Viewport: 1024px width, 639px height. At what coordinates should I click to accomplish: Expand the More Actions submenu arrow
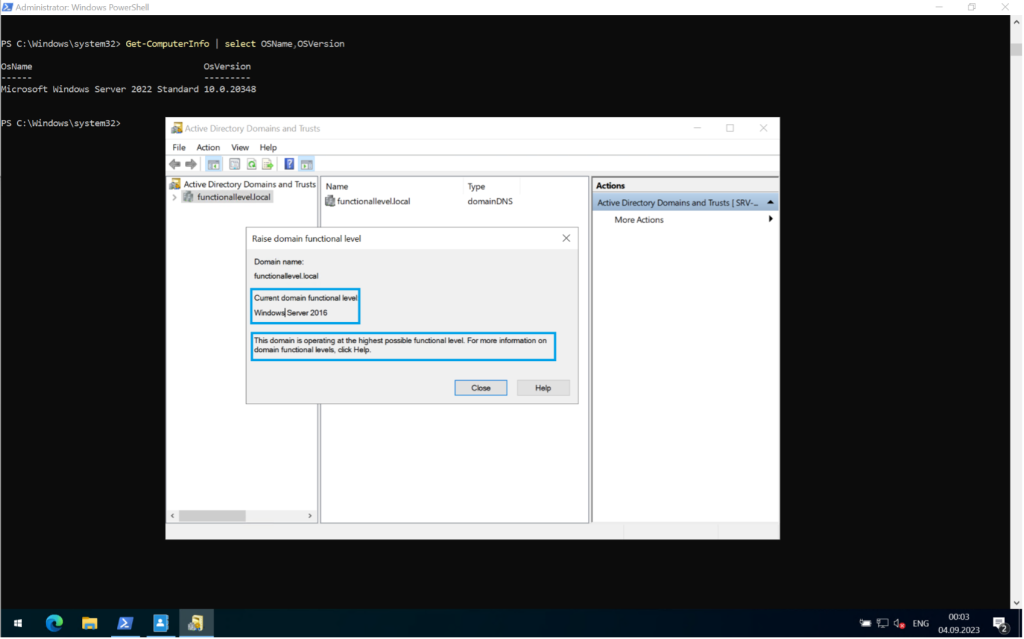pyautogui.click(x=769, y=219)
